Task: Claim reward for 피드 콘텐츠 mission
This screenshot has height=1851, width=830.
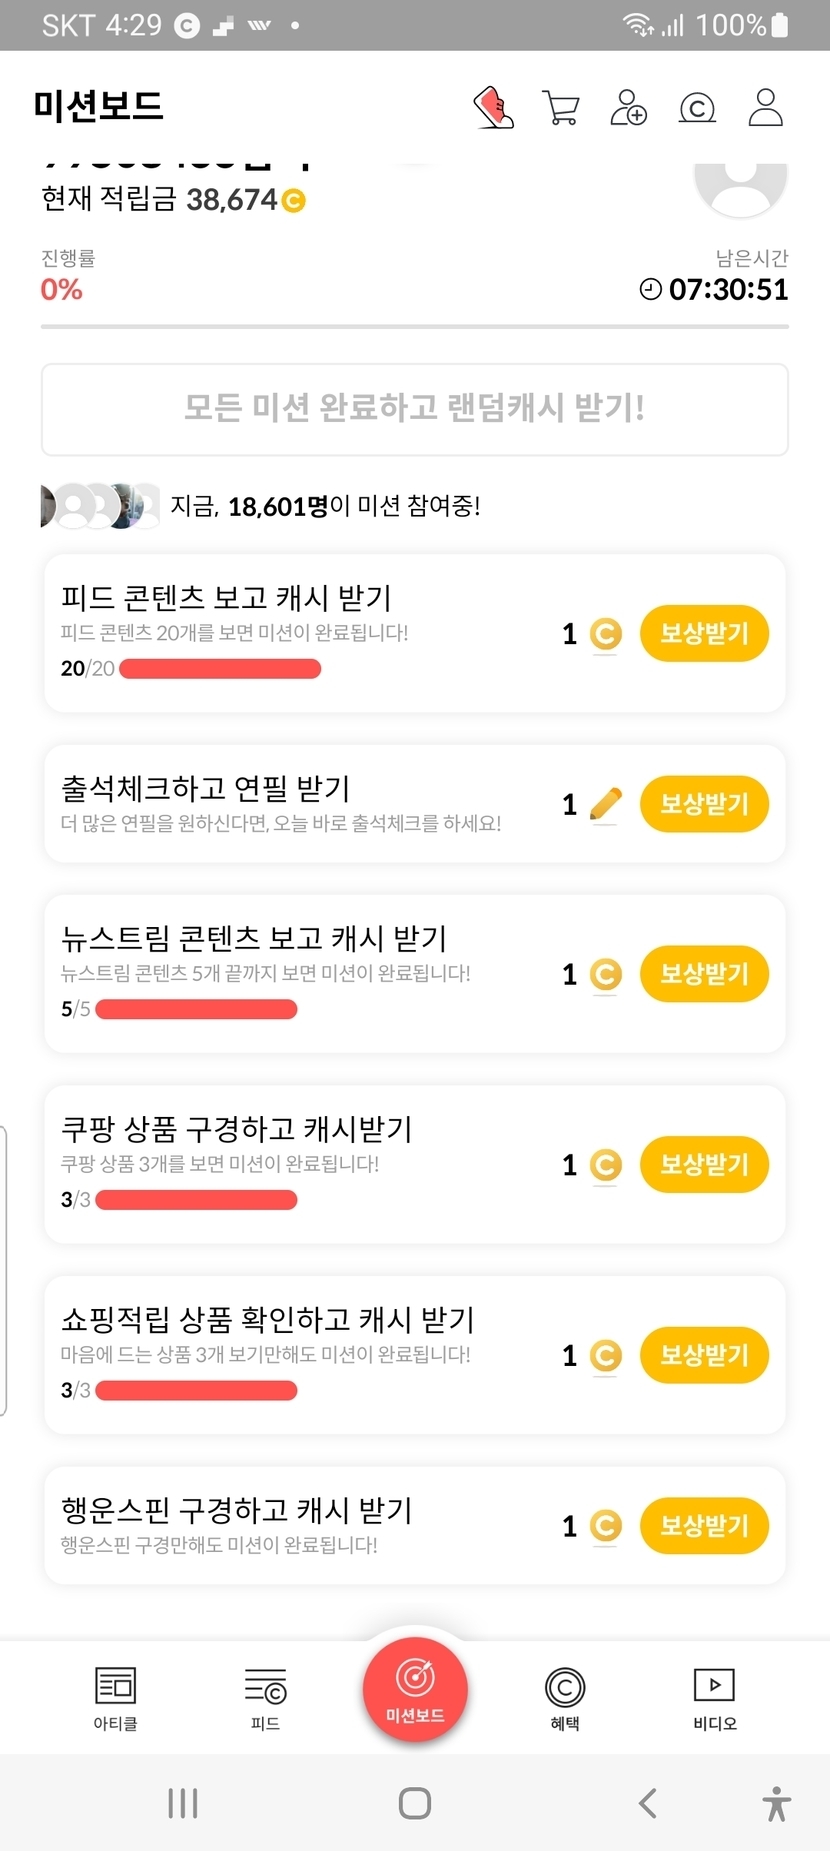Action: point(704,633)
